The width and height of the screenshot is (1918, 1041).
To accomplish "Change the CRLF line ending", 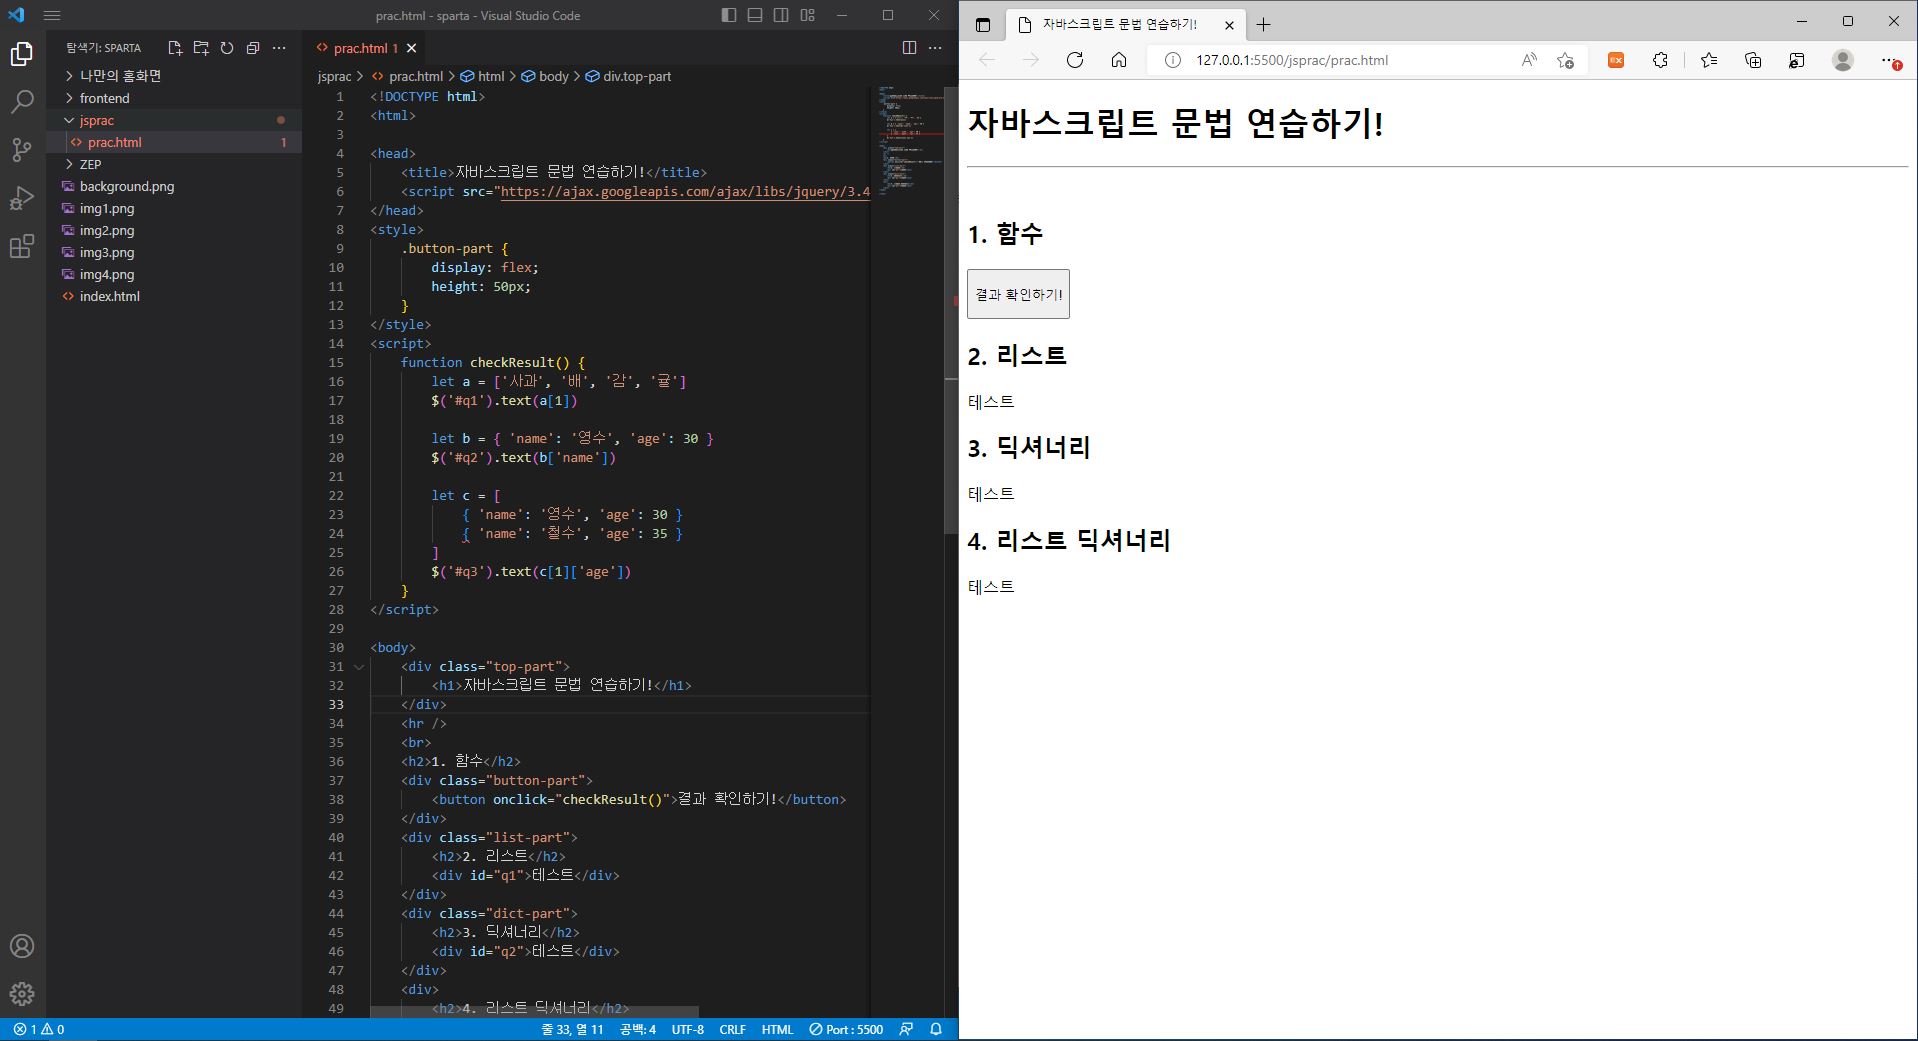I will [x=732, y=1029].
